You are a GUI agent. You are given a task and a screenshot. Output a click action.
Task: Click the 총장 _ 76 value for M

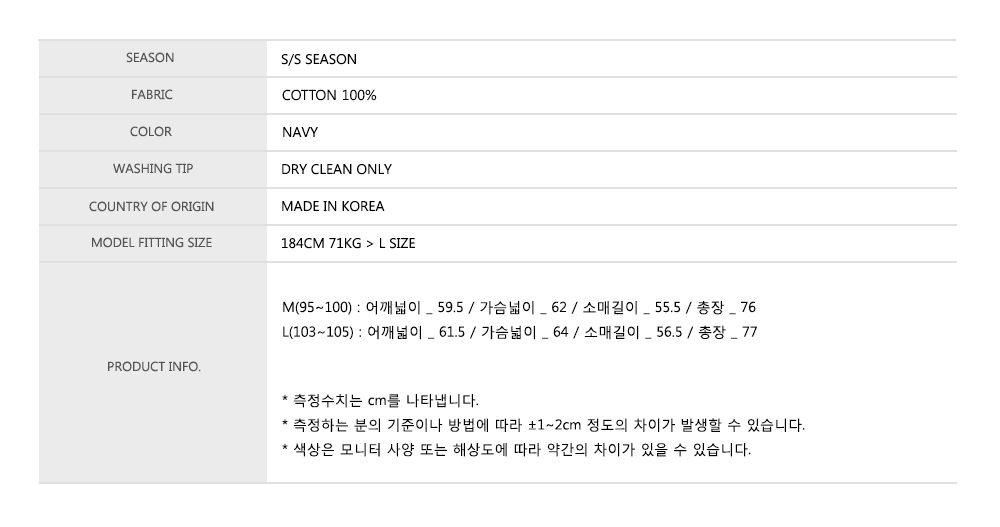[727, 307]
